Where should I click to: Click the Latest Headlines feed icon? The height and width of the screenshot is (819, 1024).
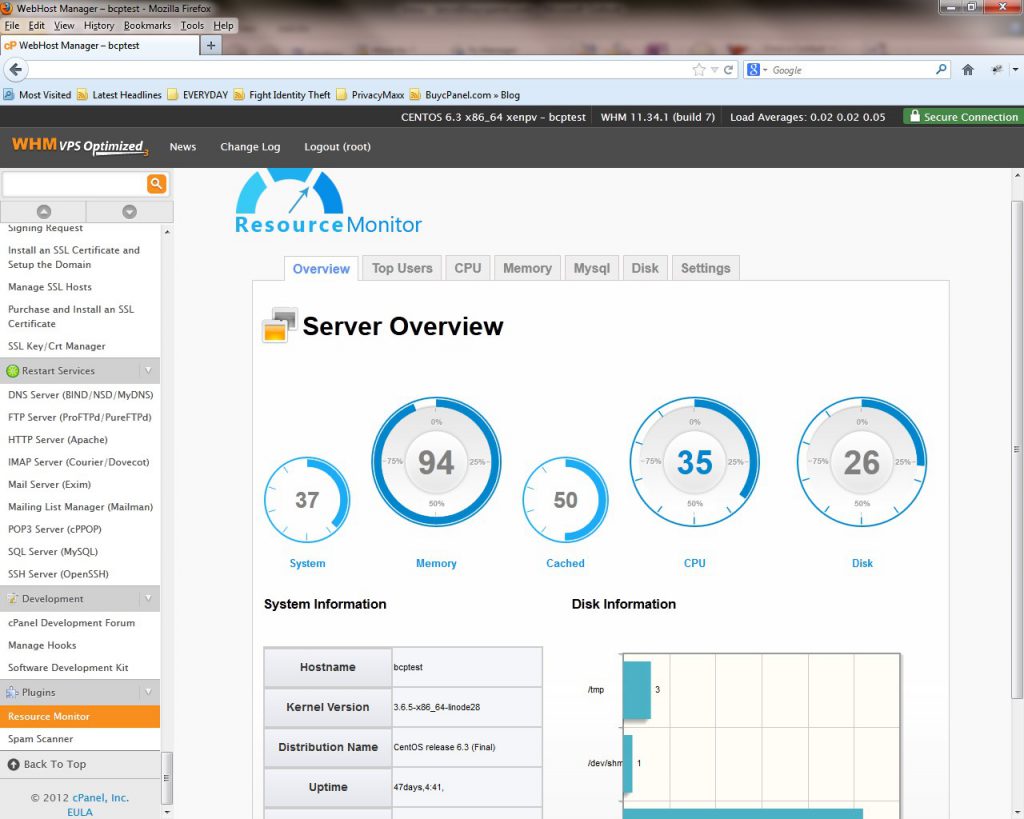[82, 95]
